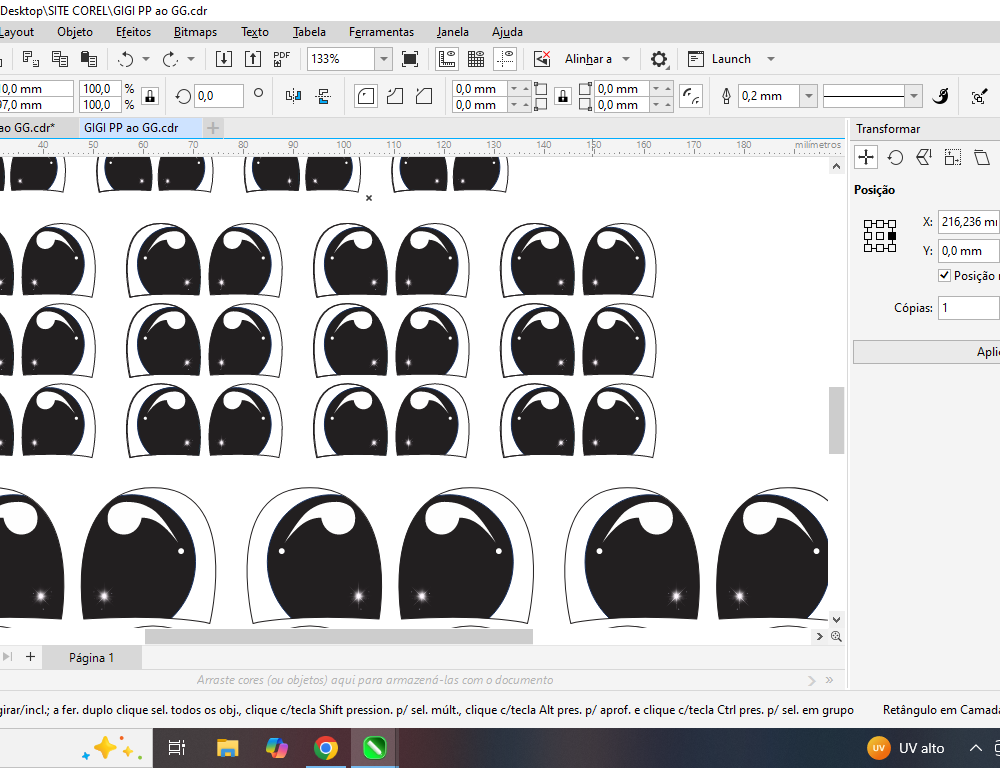
Task: Click the Redo arrow icon
Action: [170, 59]
